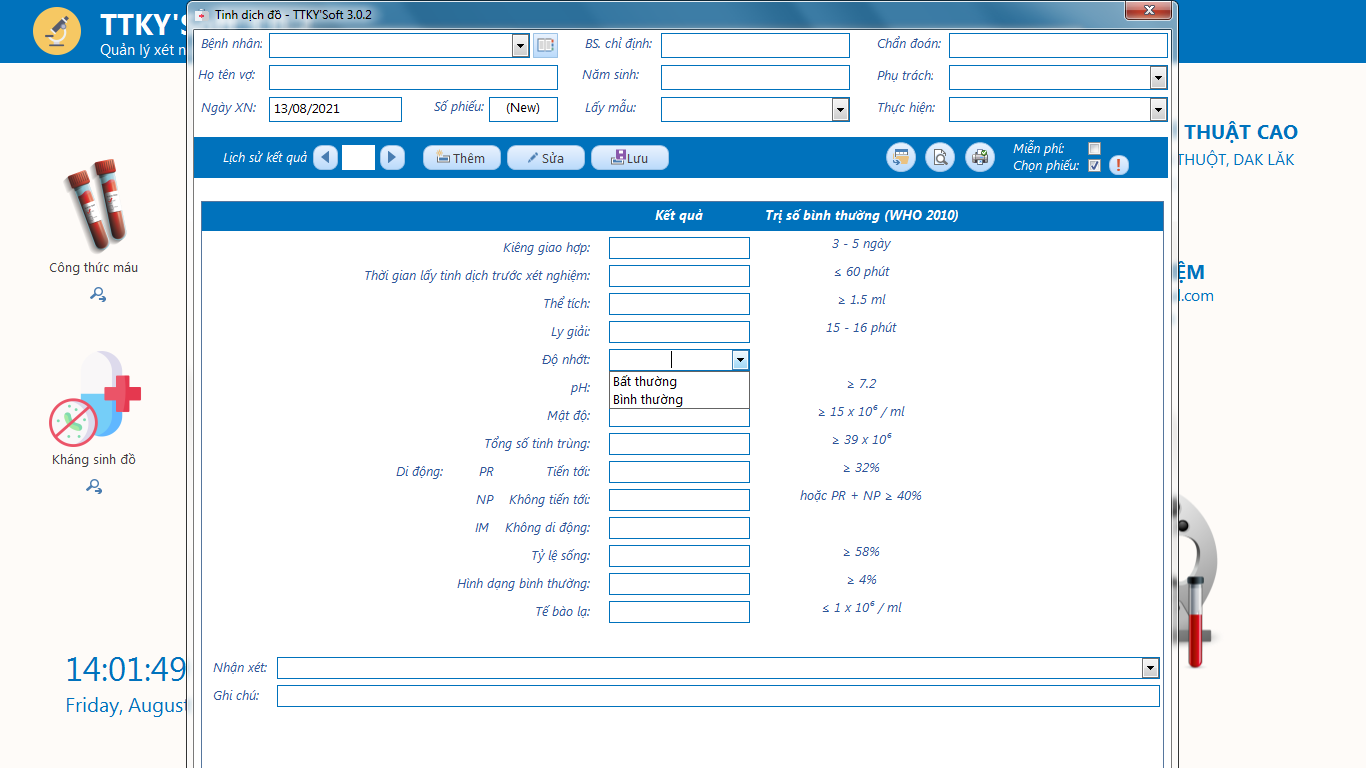Open Công thức máu blood tubes icon

[x=93, y=203]
